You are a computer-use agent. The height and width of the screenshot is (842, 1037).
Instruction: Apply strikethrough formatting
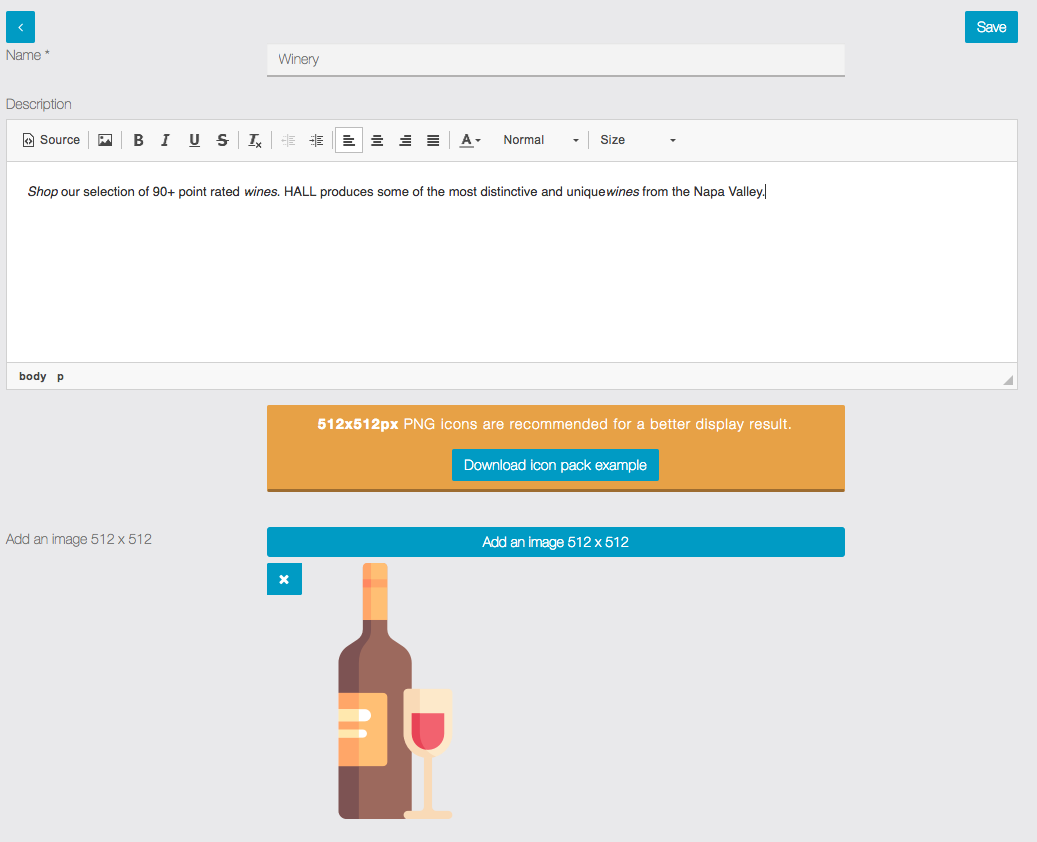(x=222, y=140)
